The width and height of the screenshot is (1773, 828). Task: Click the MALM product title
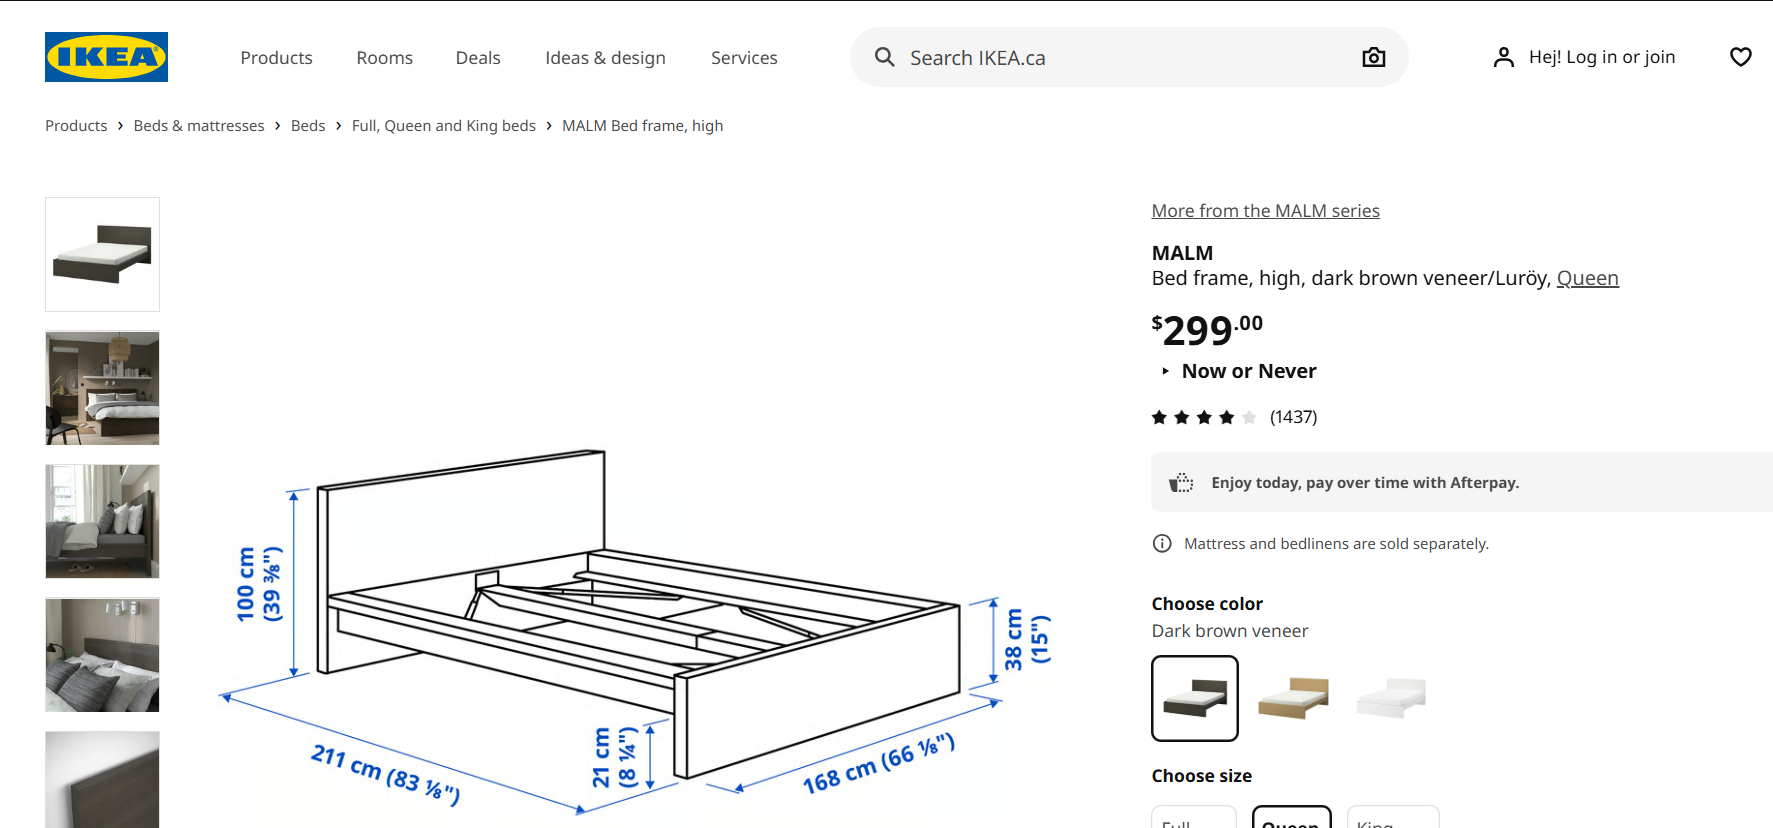[1182, 253]
